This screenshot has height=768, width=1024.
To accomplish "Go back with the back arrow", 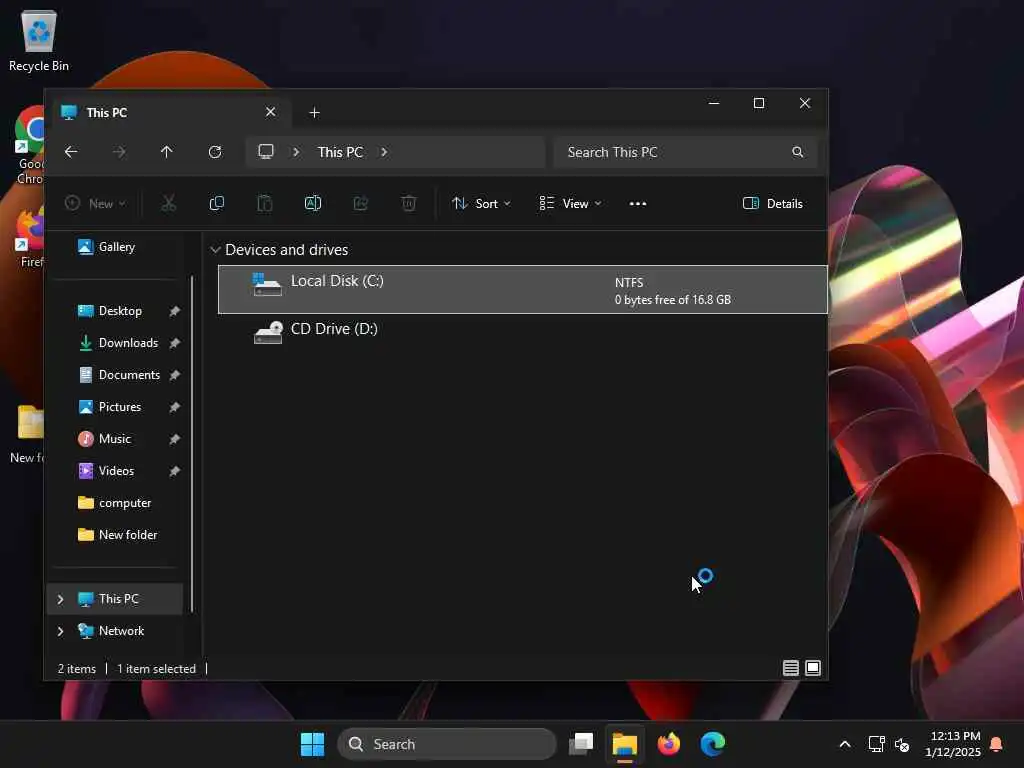I will pyautogui.click(x=71, y=152).
